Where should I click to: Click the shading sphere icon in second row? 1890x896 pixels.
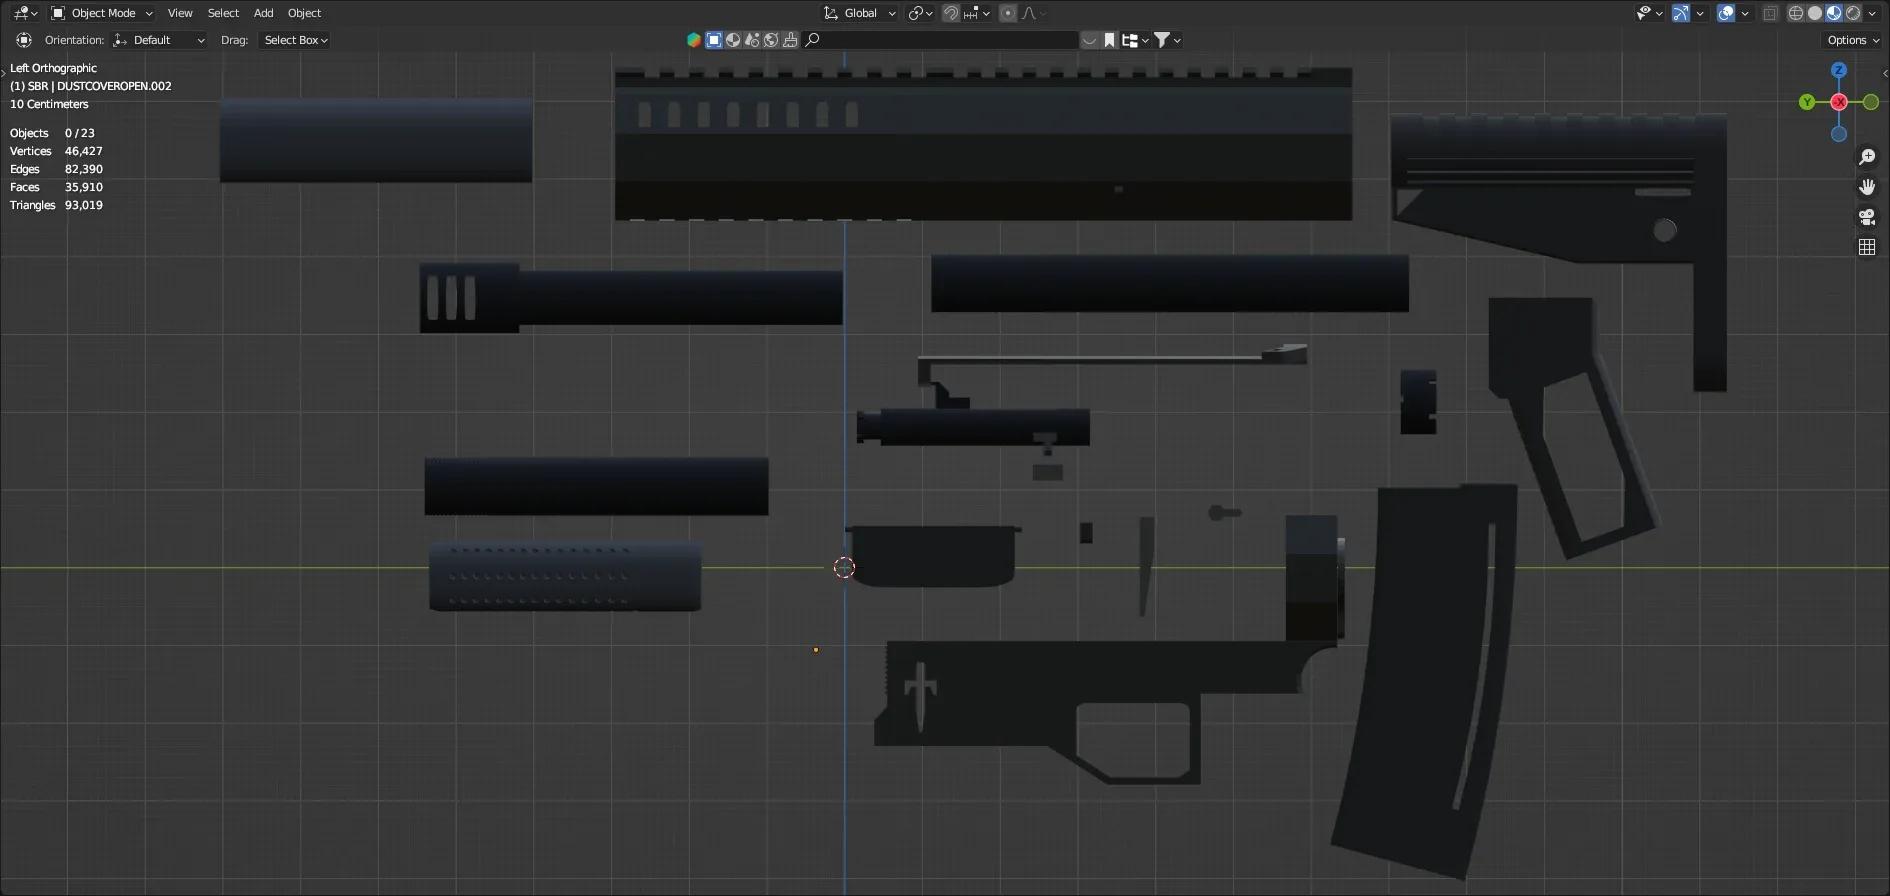[733, 40]
